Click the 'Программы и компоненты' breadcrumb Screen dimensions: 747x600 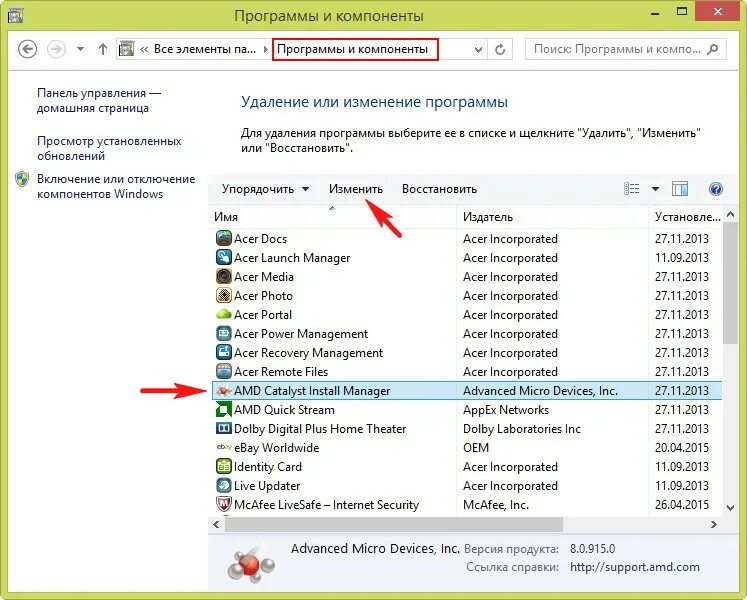tap(353, 49)
